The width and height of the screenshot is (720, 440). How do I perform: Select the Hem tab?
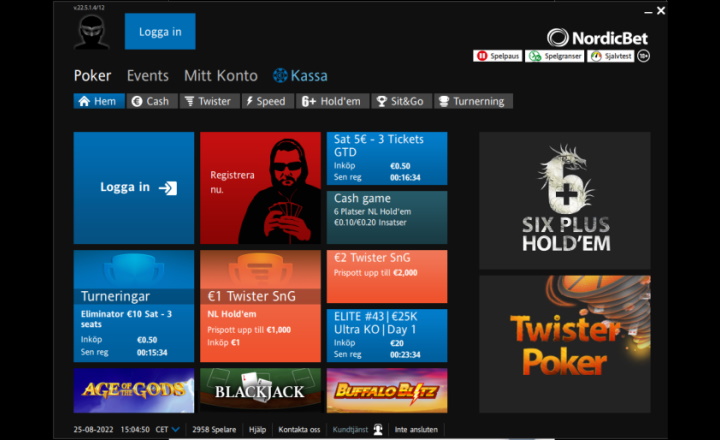[99, 101]
